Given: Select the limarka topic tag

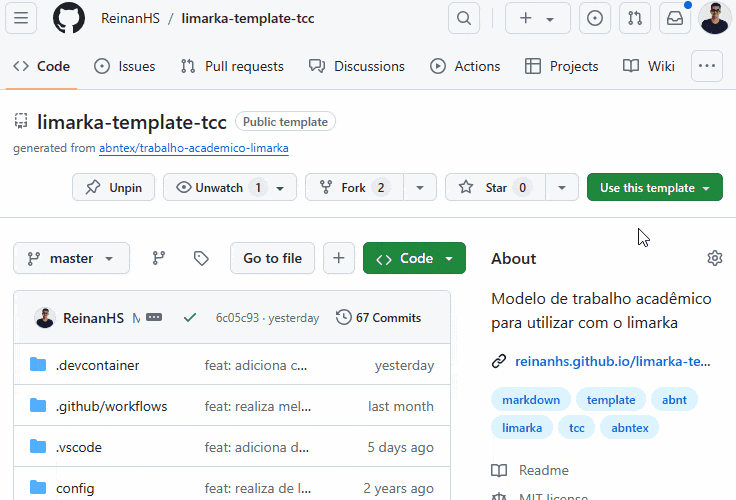Looking at the screenshot, I should click(x=522, y=428).
